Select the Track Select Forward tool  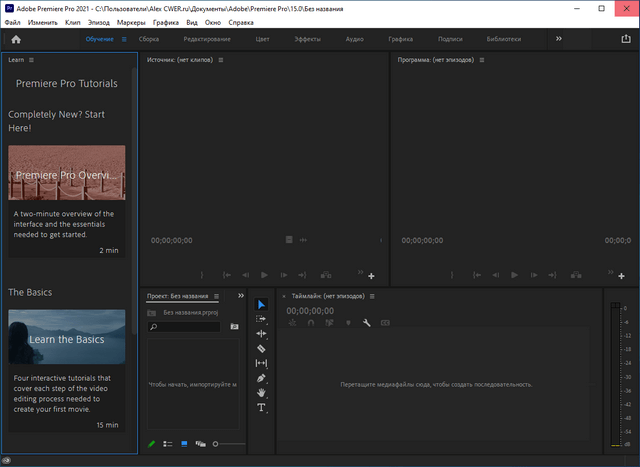pos(261,319)
